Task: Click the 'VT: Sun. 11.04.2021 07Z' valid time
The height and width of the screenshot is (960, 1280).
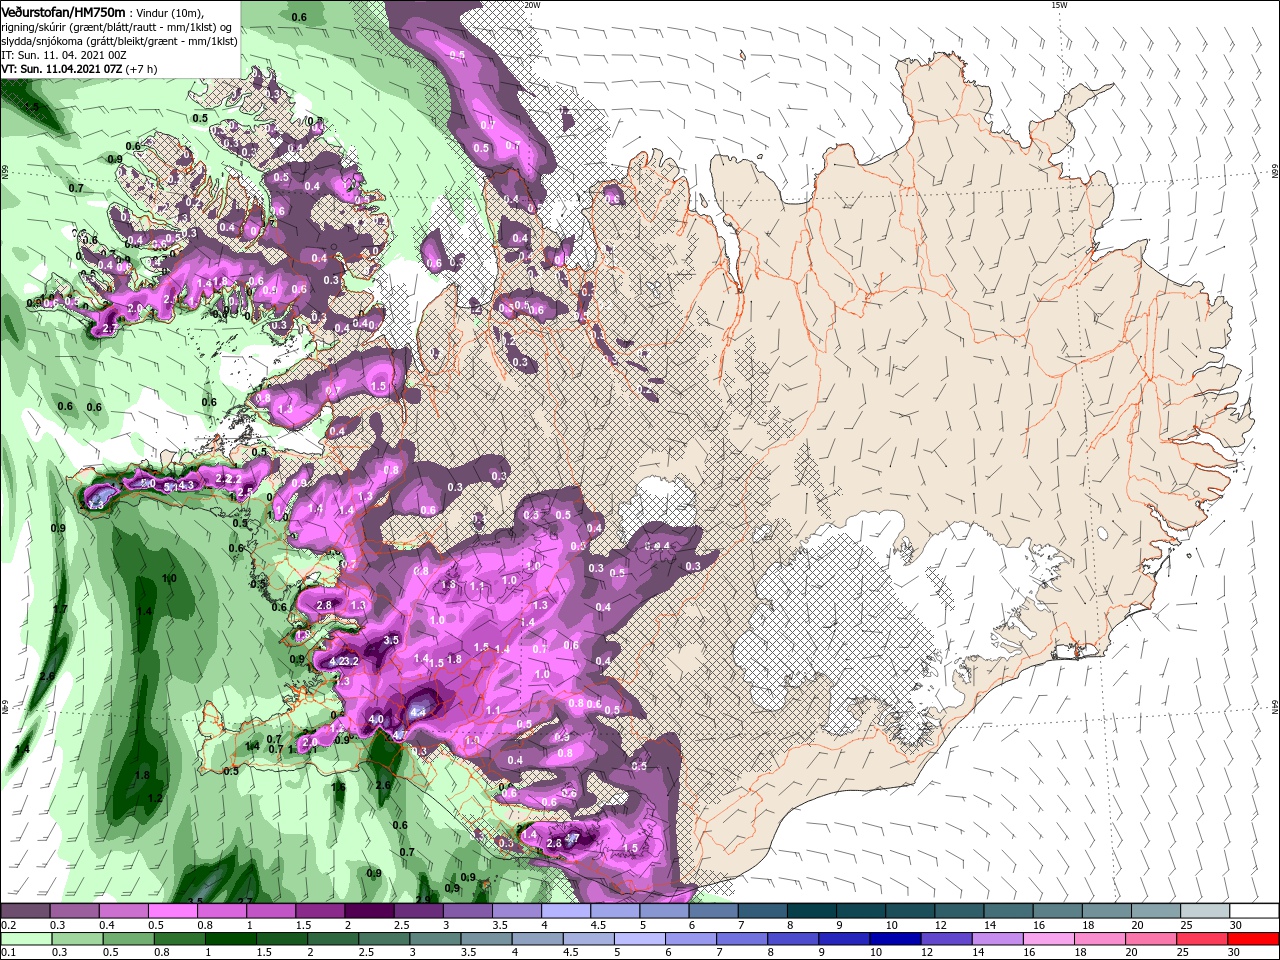Action: tap(61, 69)
